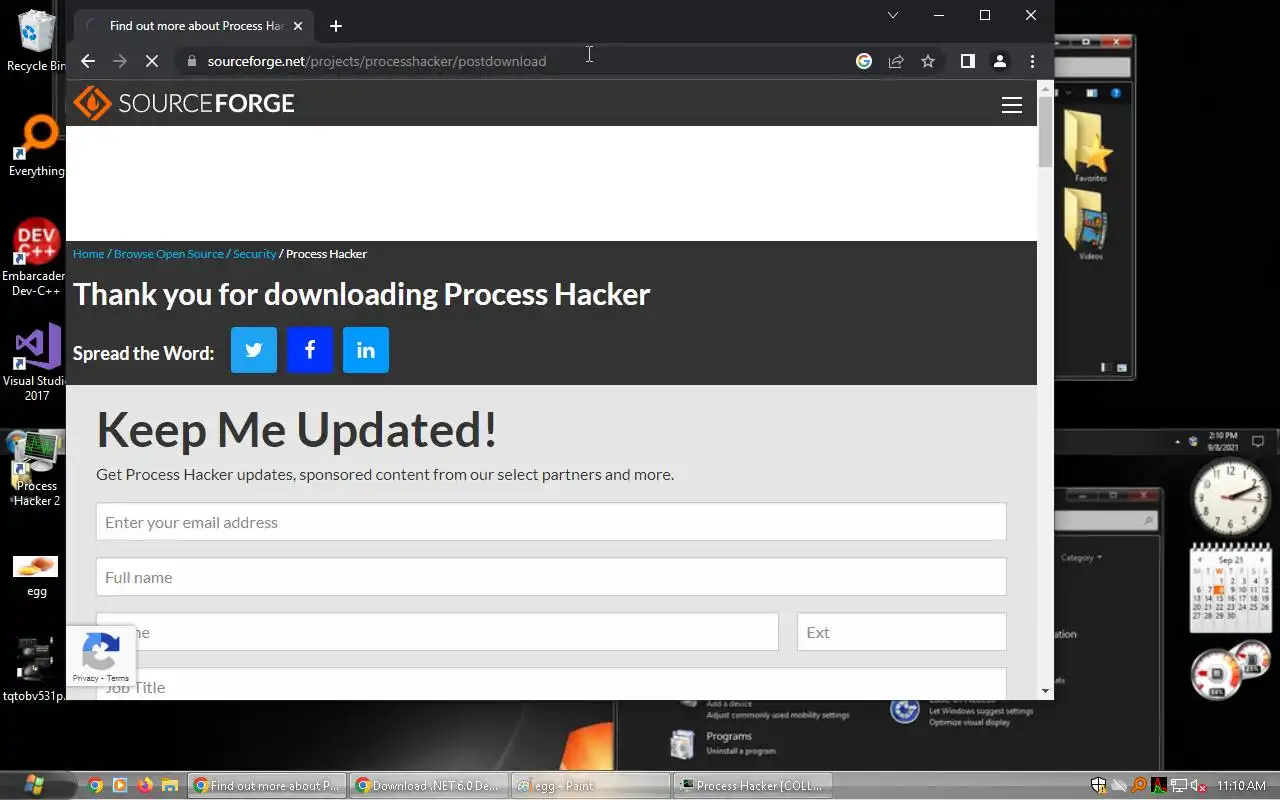Open Chrome profile icon
The width and height of the screenshot is (1280, 800).
(999, 61)
